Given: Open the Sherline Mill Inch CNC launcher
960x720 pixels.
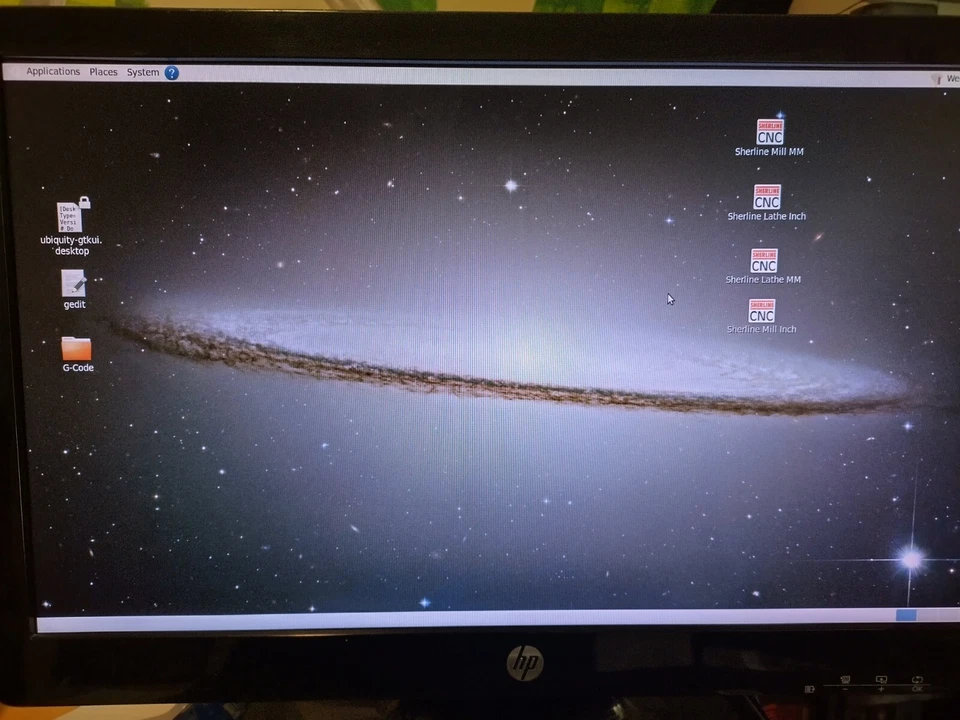Looking at the screenshot, I should 761,312.
